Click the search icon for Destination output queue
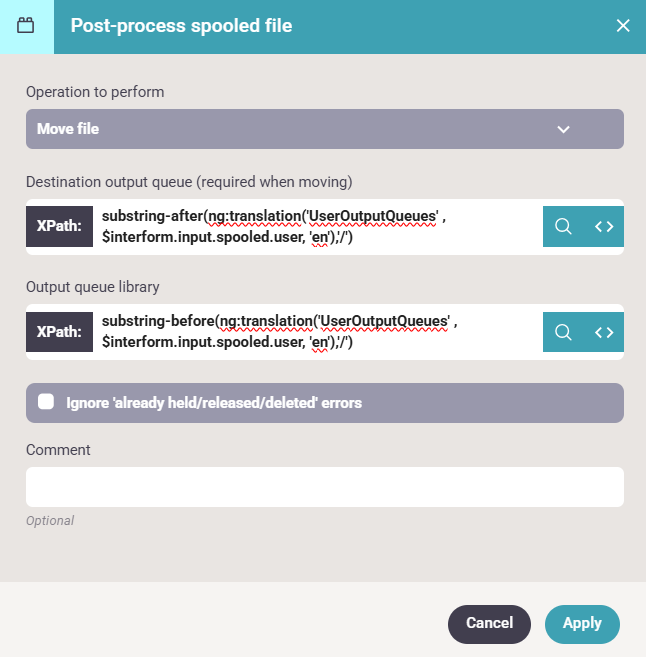 pos(563,226)
